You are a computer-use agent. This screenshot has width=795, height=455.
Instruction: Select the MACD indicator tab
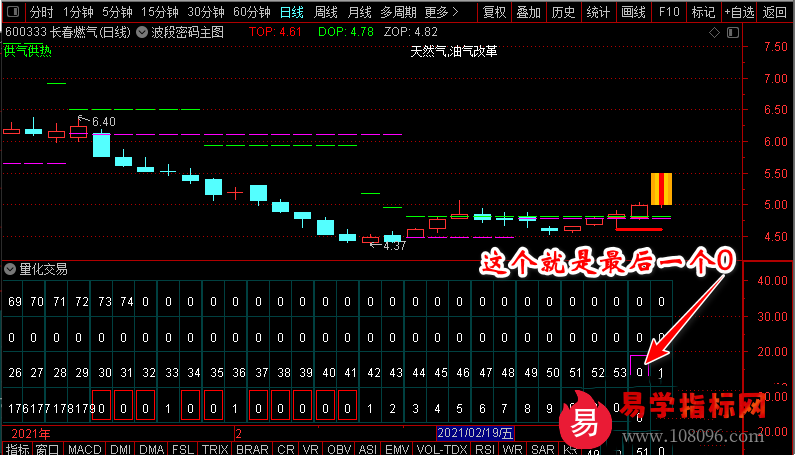pos(85,449)
